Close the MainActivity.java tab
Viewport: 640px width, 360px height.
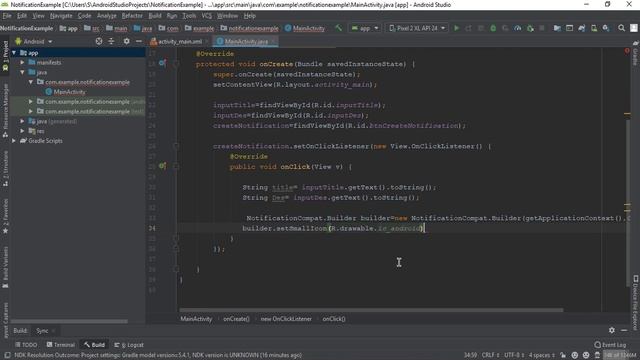tap(273, 41)
